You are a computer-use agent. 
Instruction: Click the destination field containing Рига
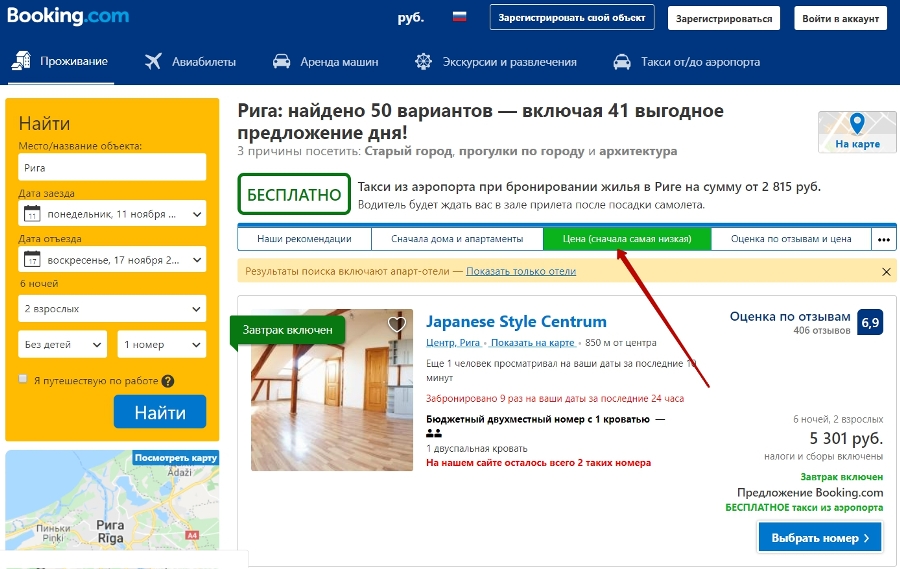pos(112,168)
